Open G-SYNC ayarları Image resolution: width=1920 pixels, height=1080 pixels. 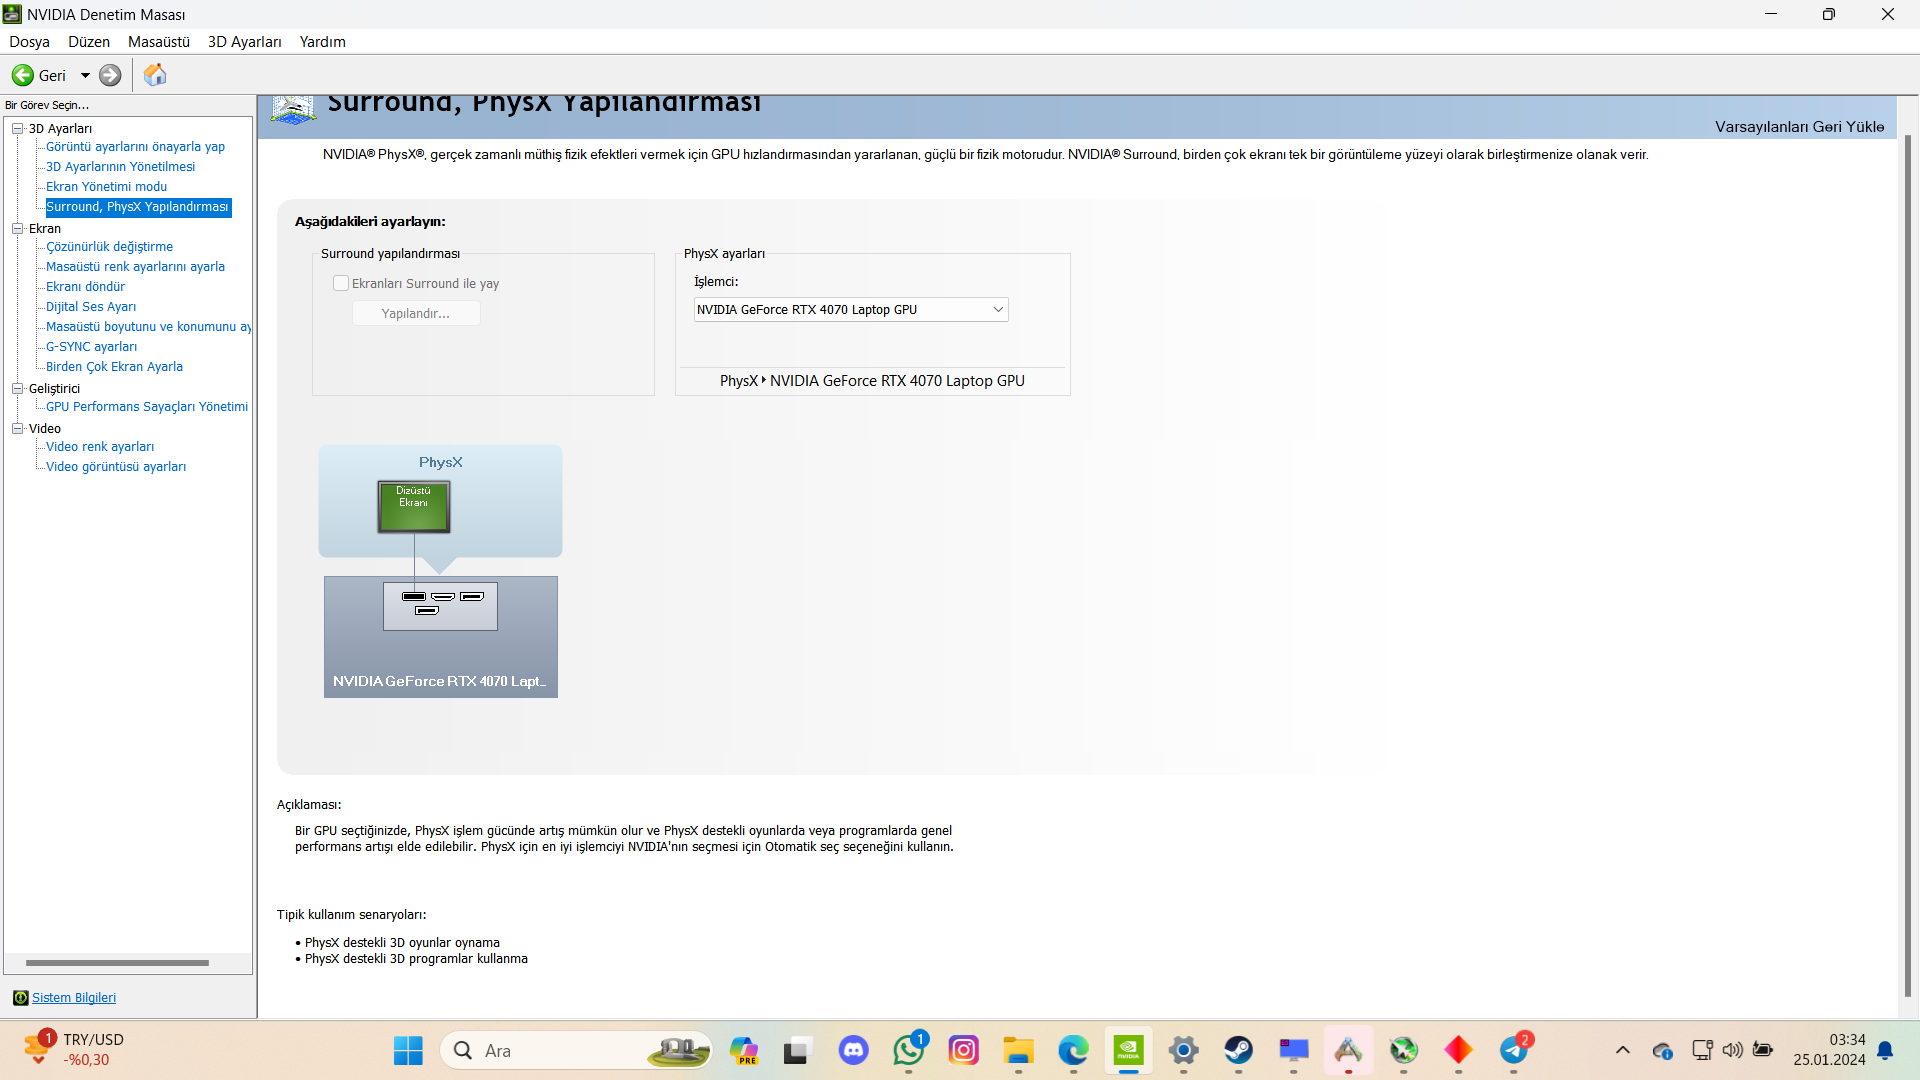(x=91, y=347)
